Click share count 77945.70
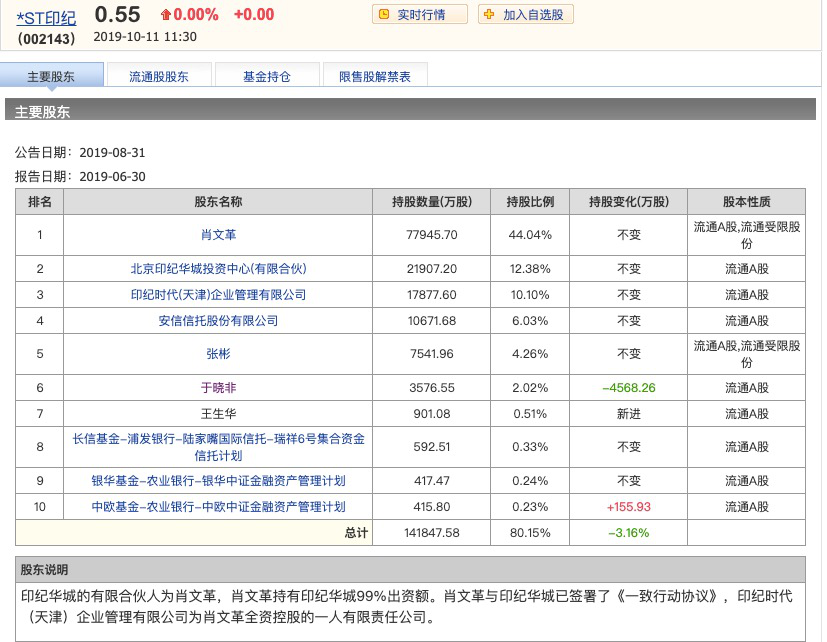 click(x=431, y=235)
